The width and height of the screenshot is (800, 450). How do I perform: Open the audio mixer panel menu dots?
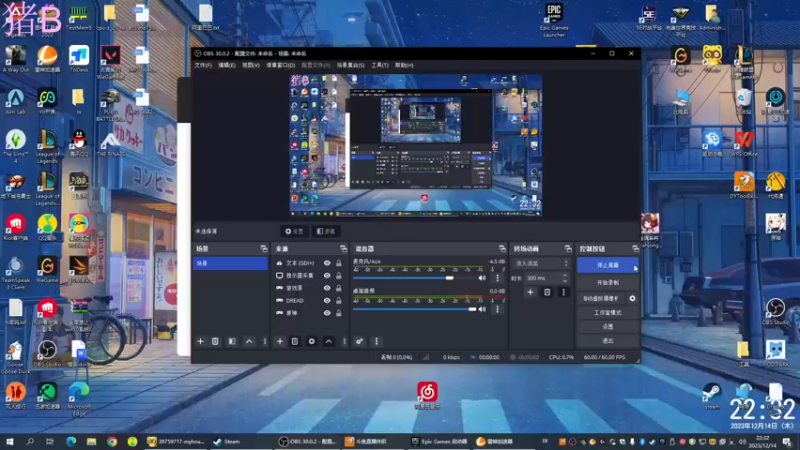(377, 341)
